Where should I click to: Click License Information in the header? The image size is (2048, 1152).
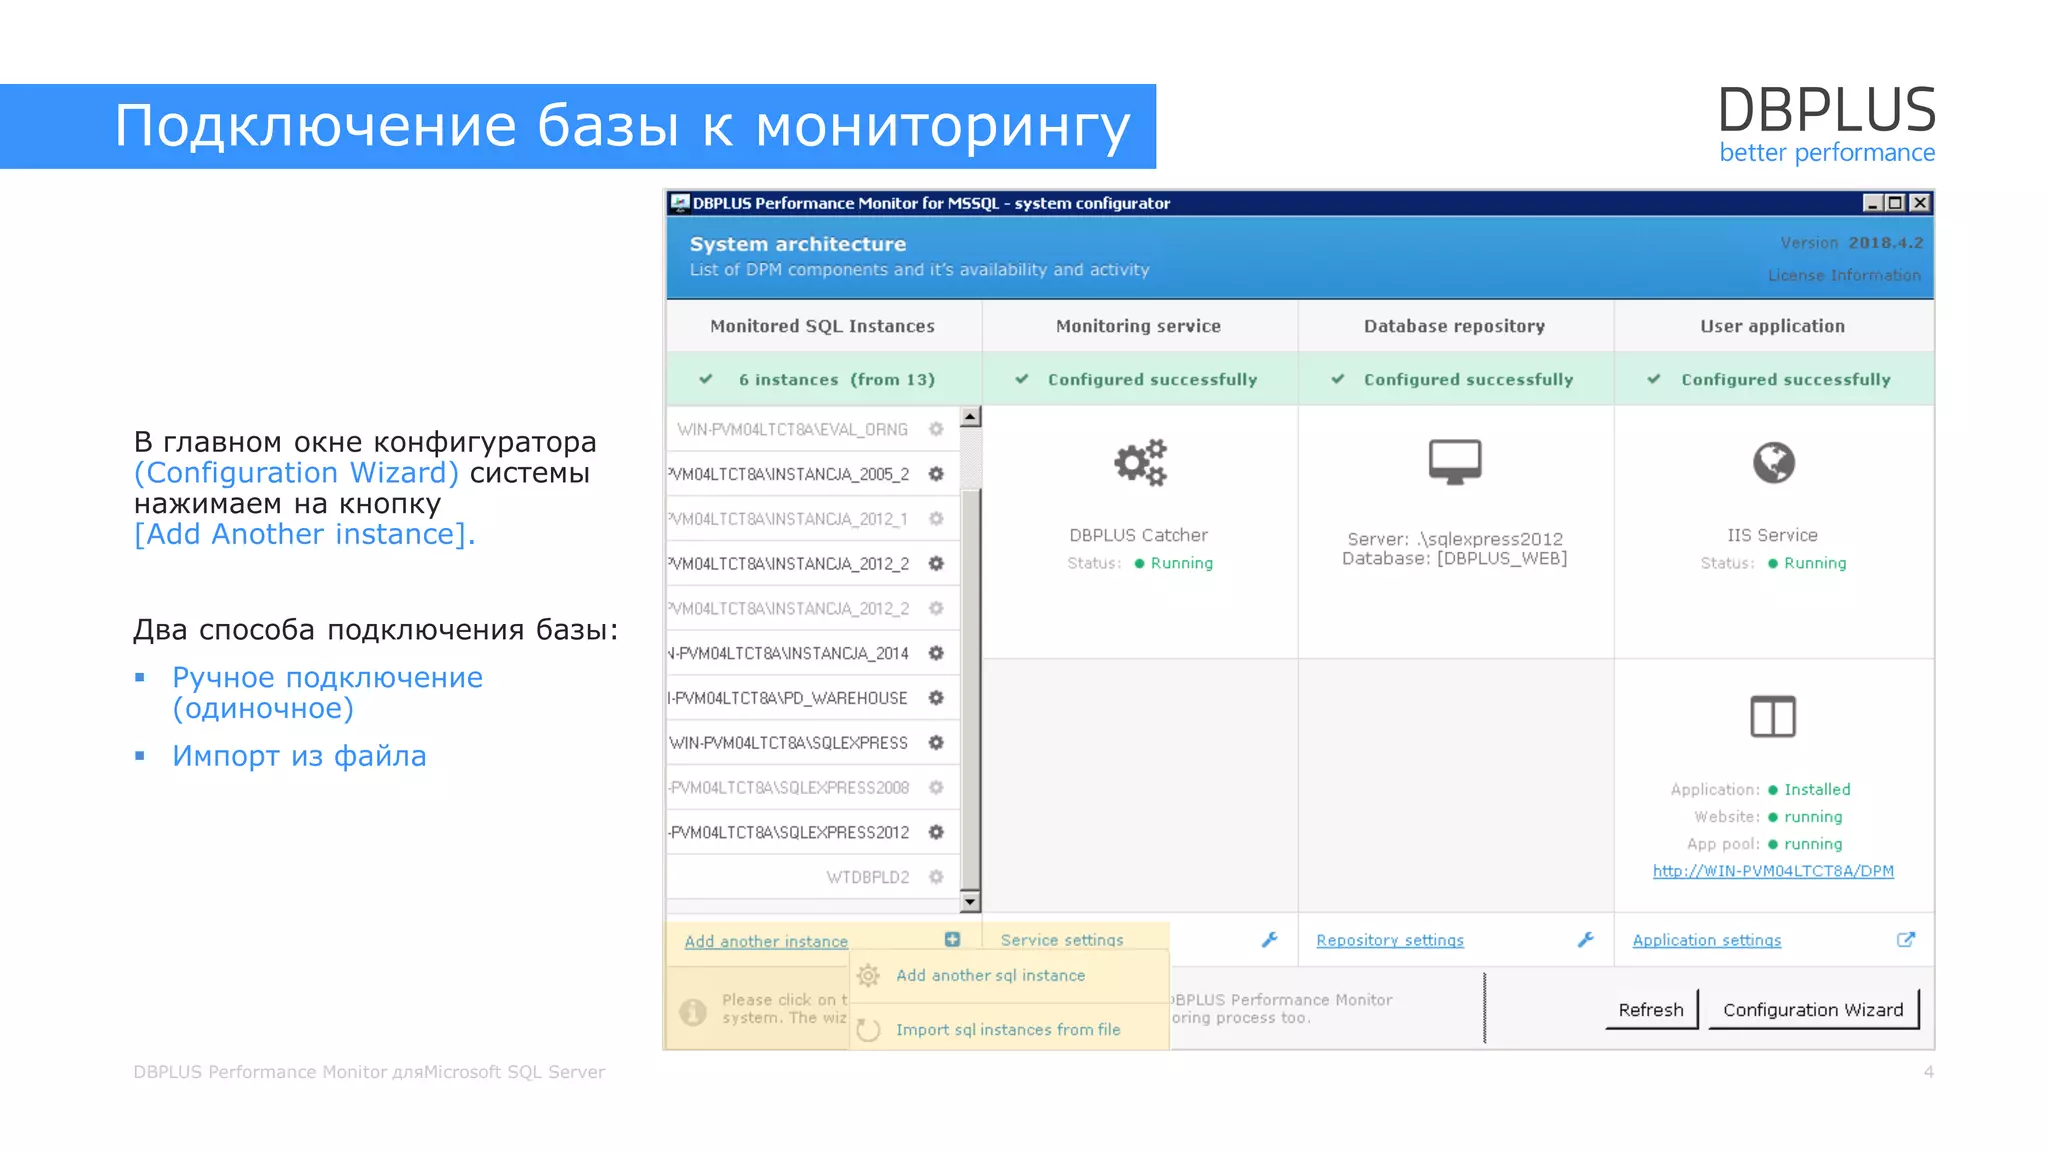pyautogui.click(x=1844, y=275)
